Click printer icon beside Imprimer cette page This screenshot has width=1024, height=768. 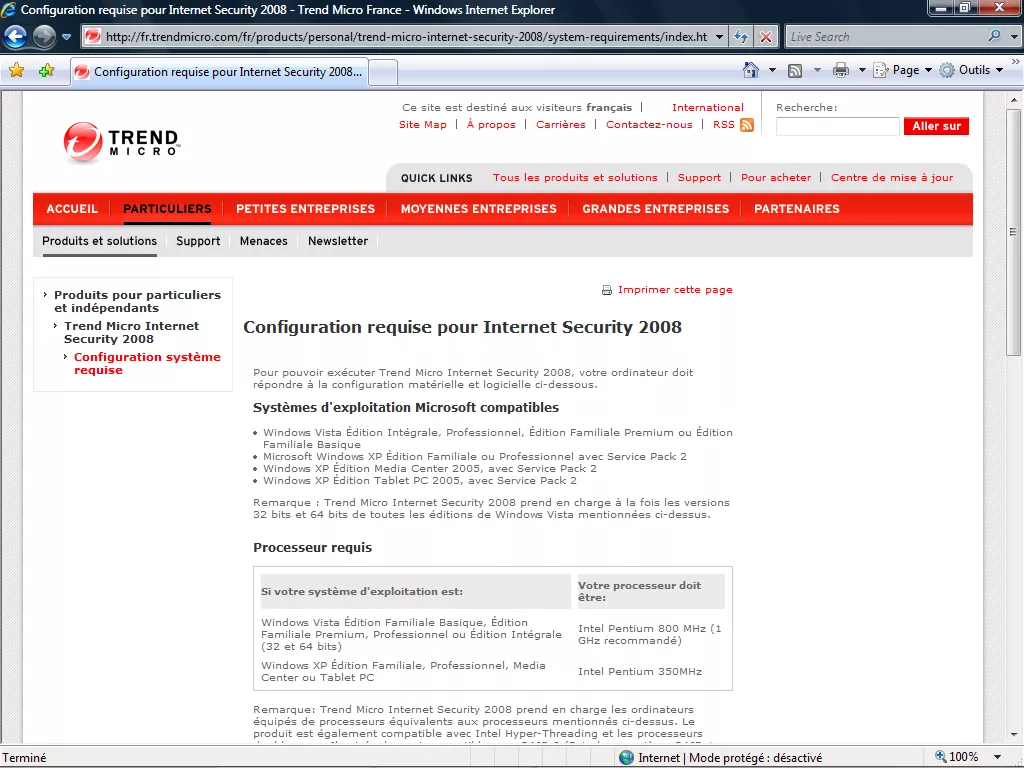click(607, 290)
